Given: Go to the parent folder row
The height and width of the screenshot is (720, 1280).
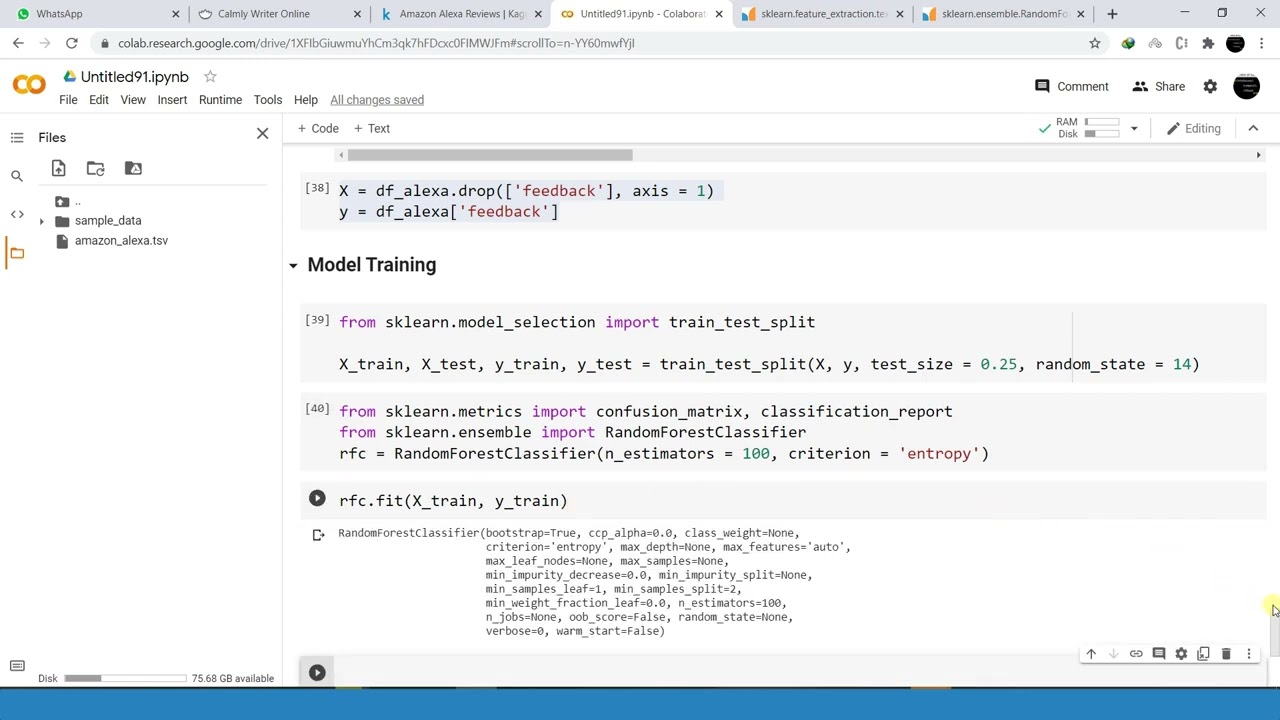Looking at the screenshot, I should tap(70, 201).
